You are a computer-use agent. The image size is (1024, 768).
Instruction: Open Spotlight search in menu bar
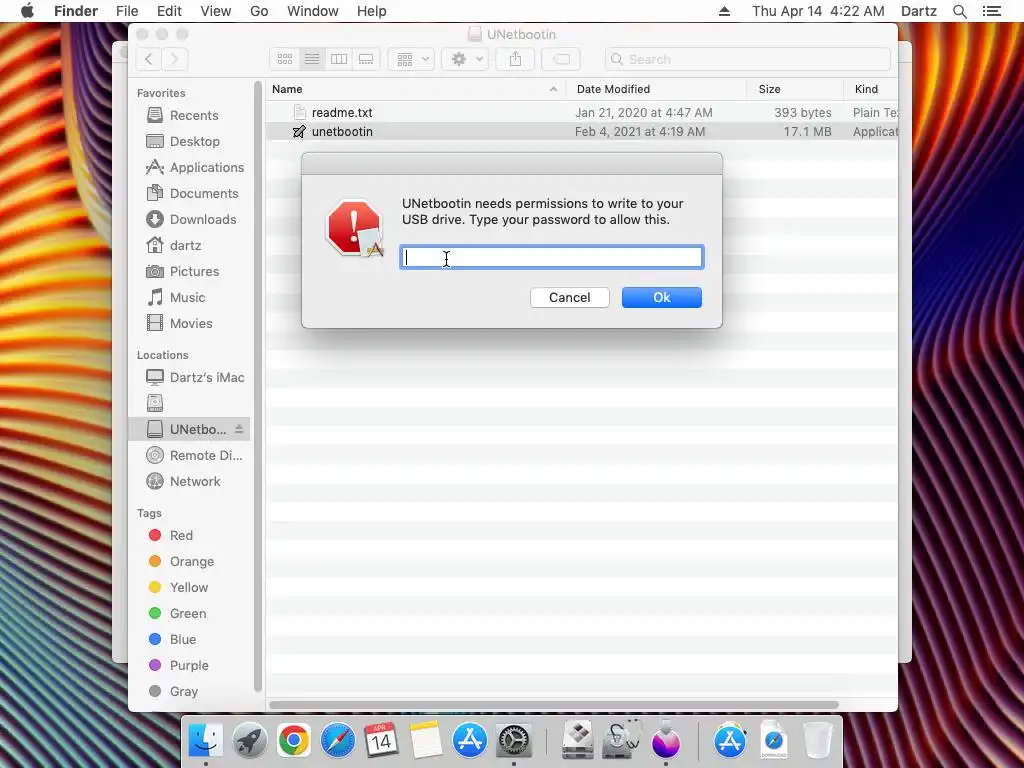960,11
